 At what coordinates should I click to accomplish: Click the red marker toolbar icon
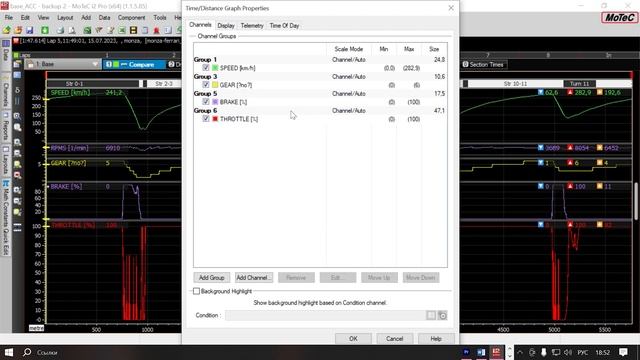tap(156, 30)
